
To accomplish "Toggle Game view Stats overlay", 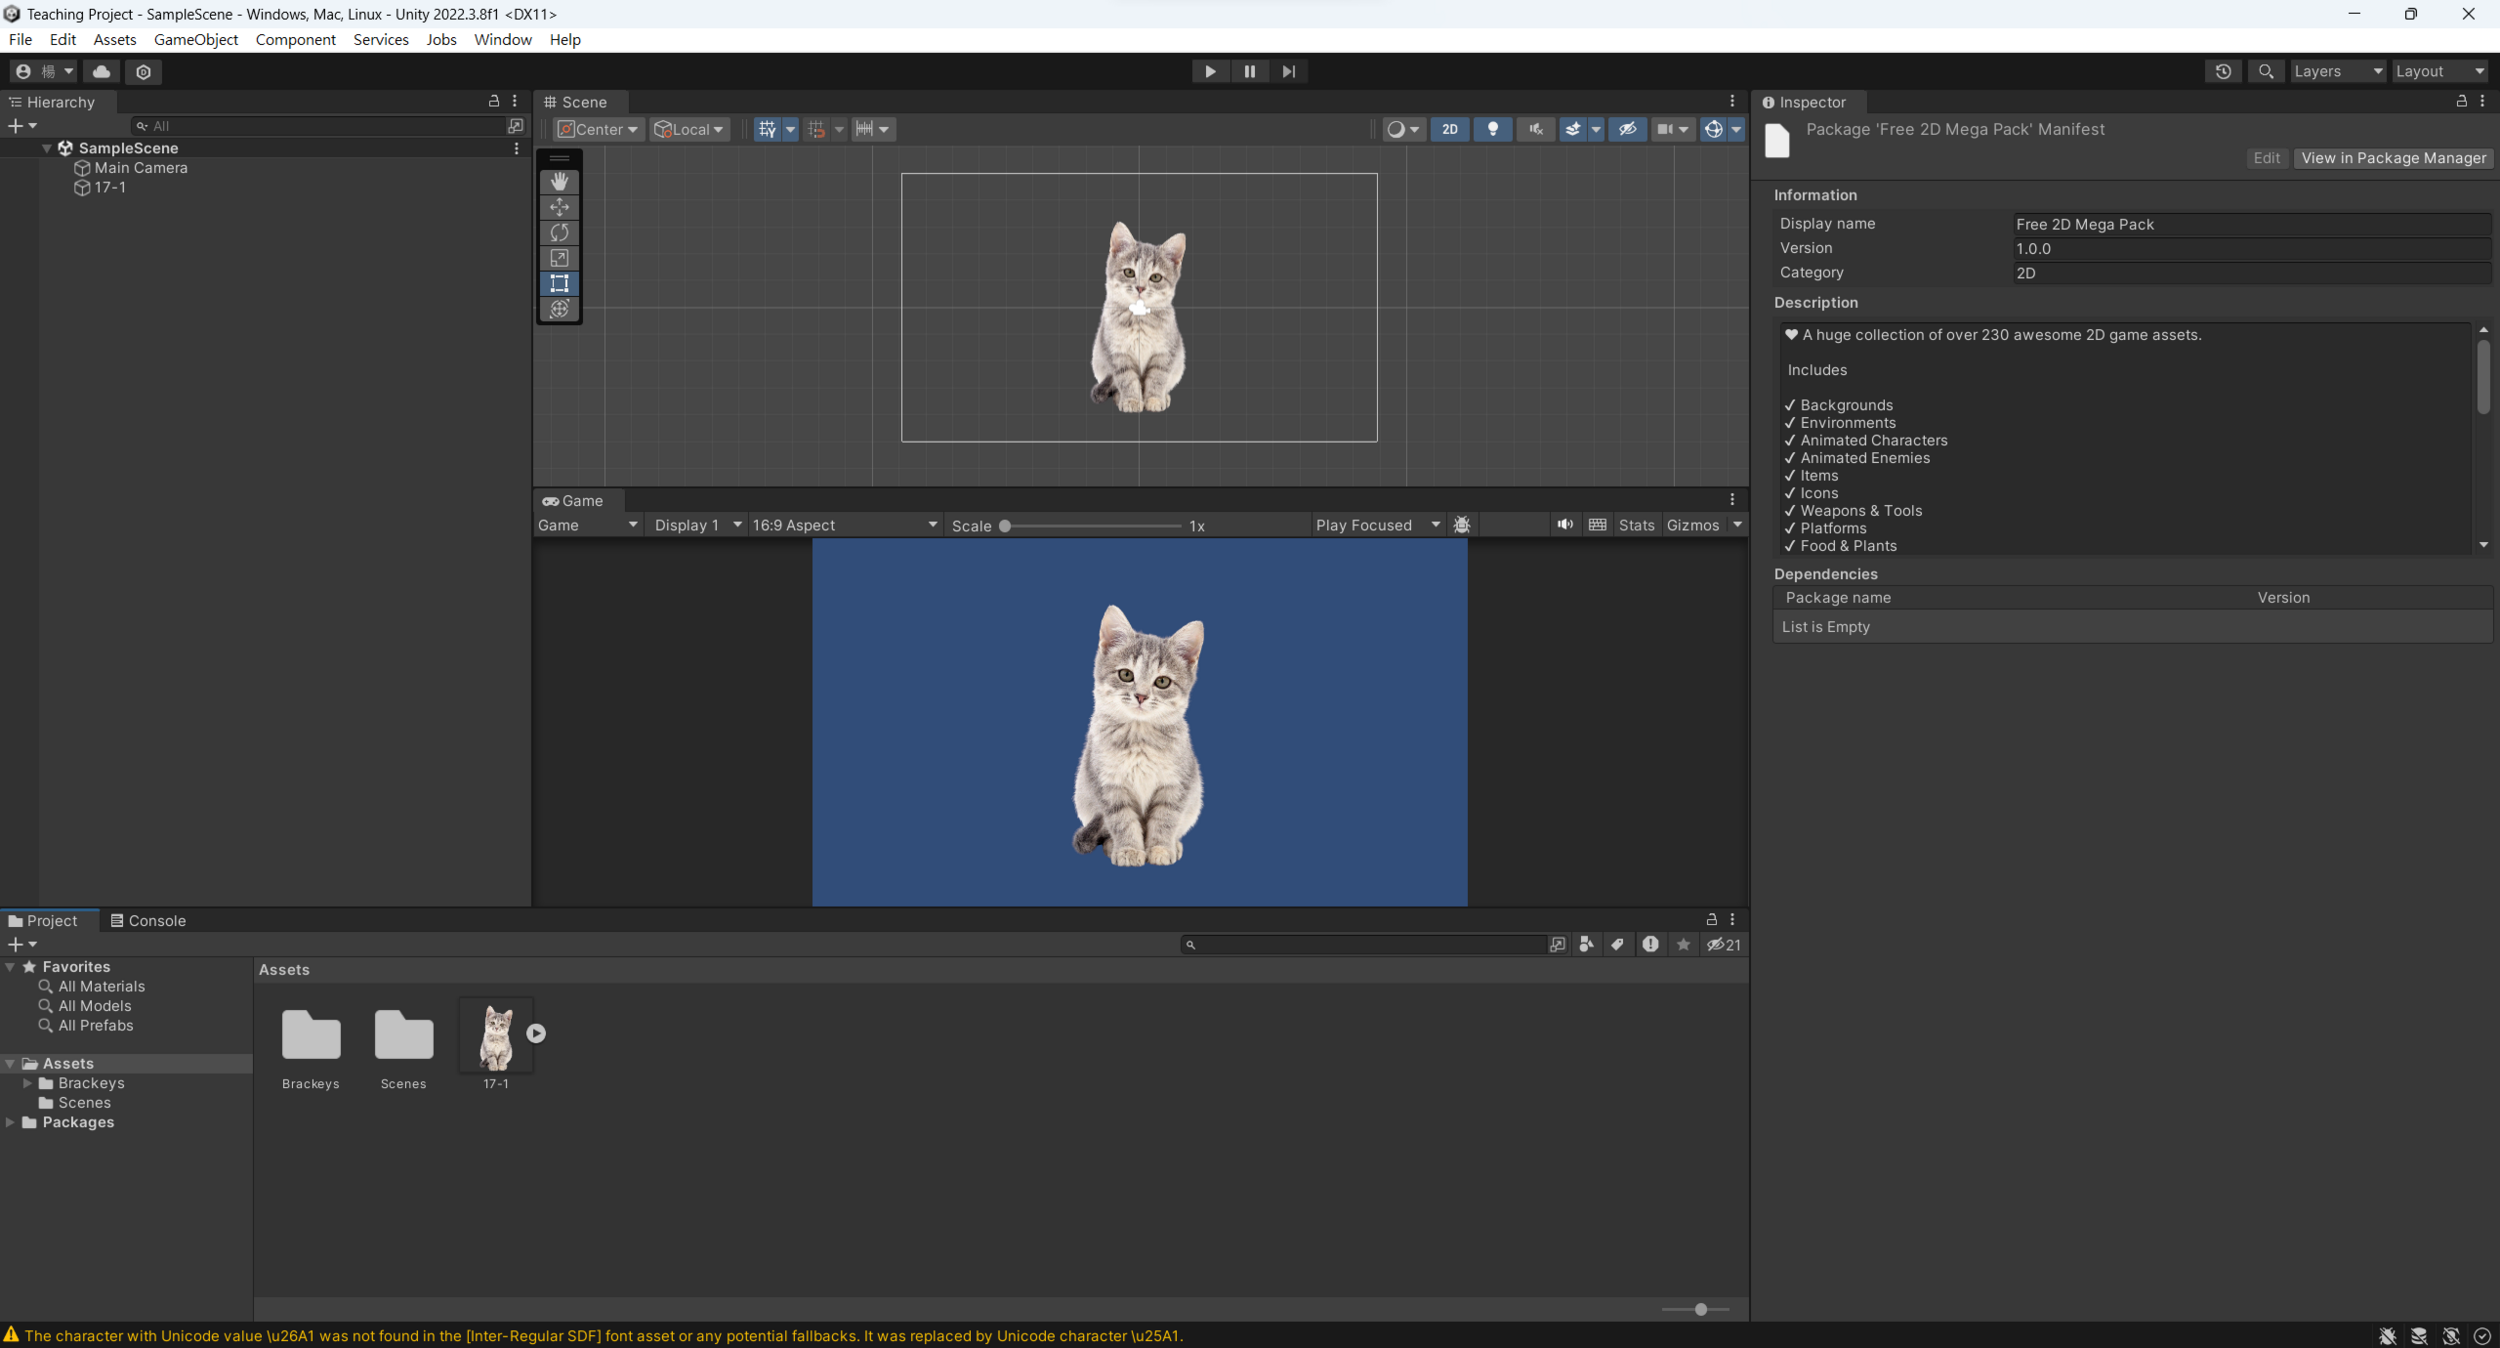I will (1636, 525).
